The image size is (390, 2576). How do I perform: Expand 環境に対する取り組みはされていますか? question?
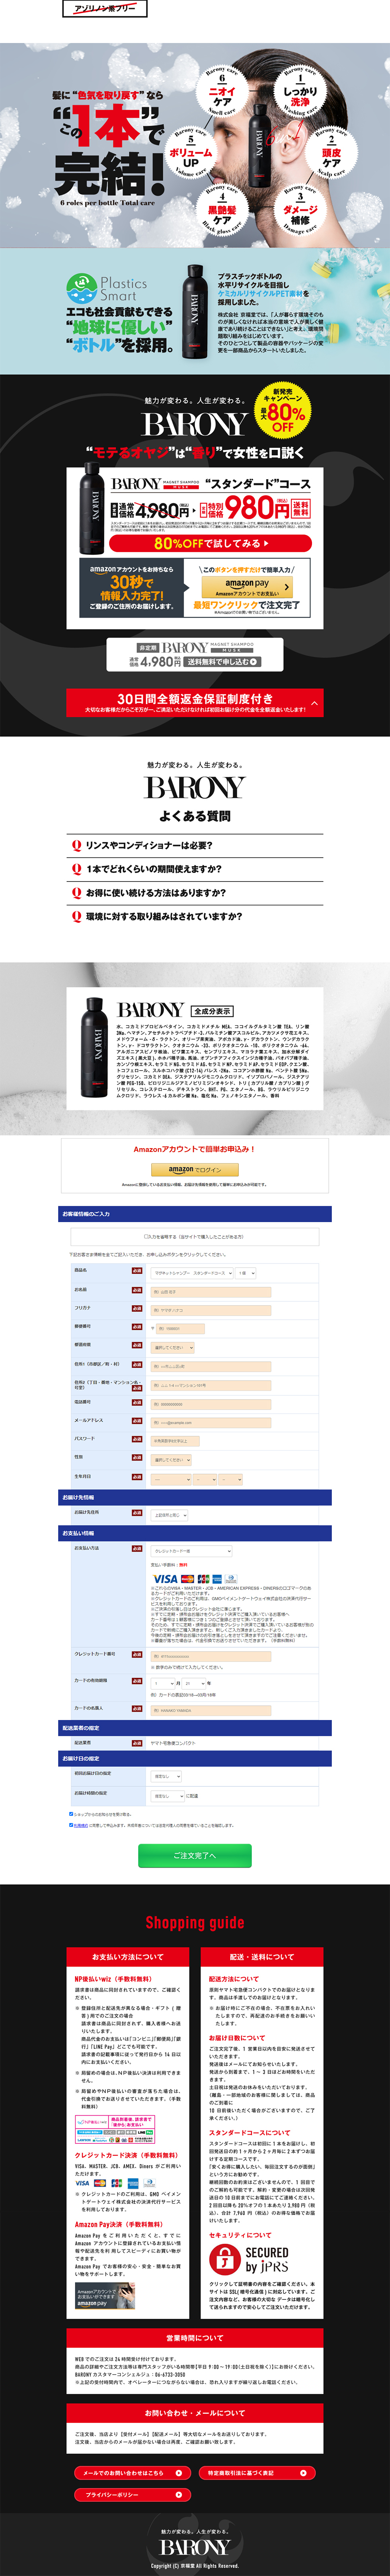[x=195, y=916]
